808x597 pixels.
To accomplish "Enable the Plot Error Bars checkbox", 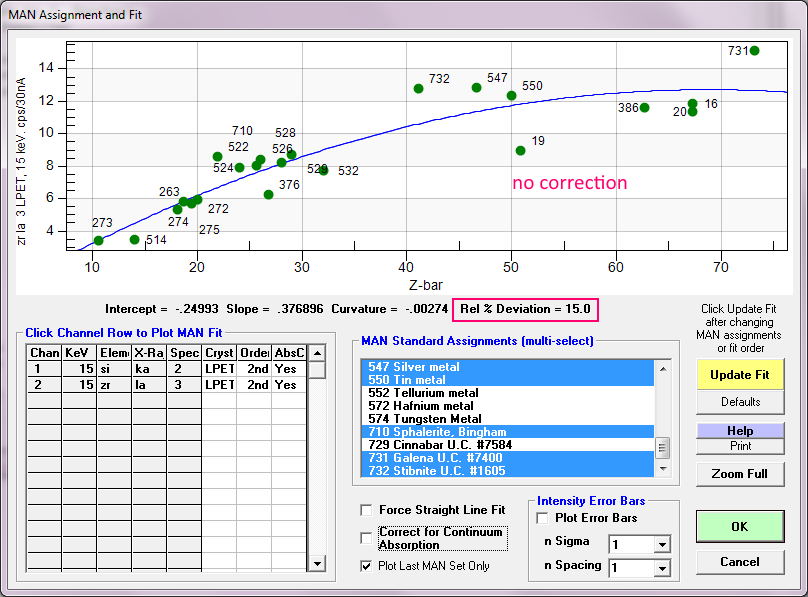I will point(543,518).
